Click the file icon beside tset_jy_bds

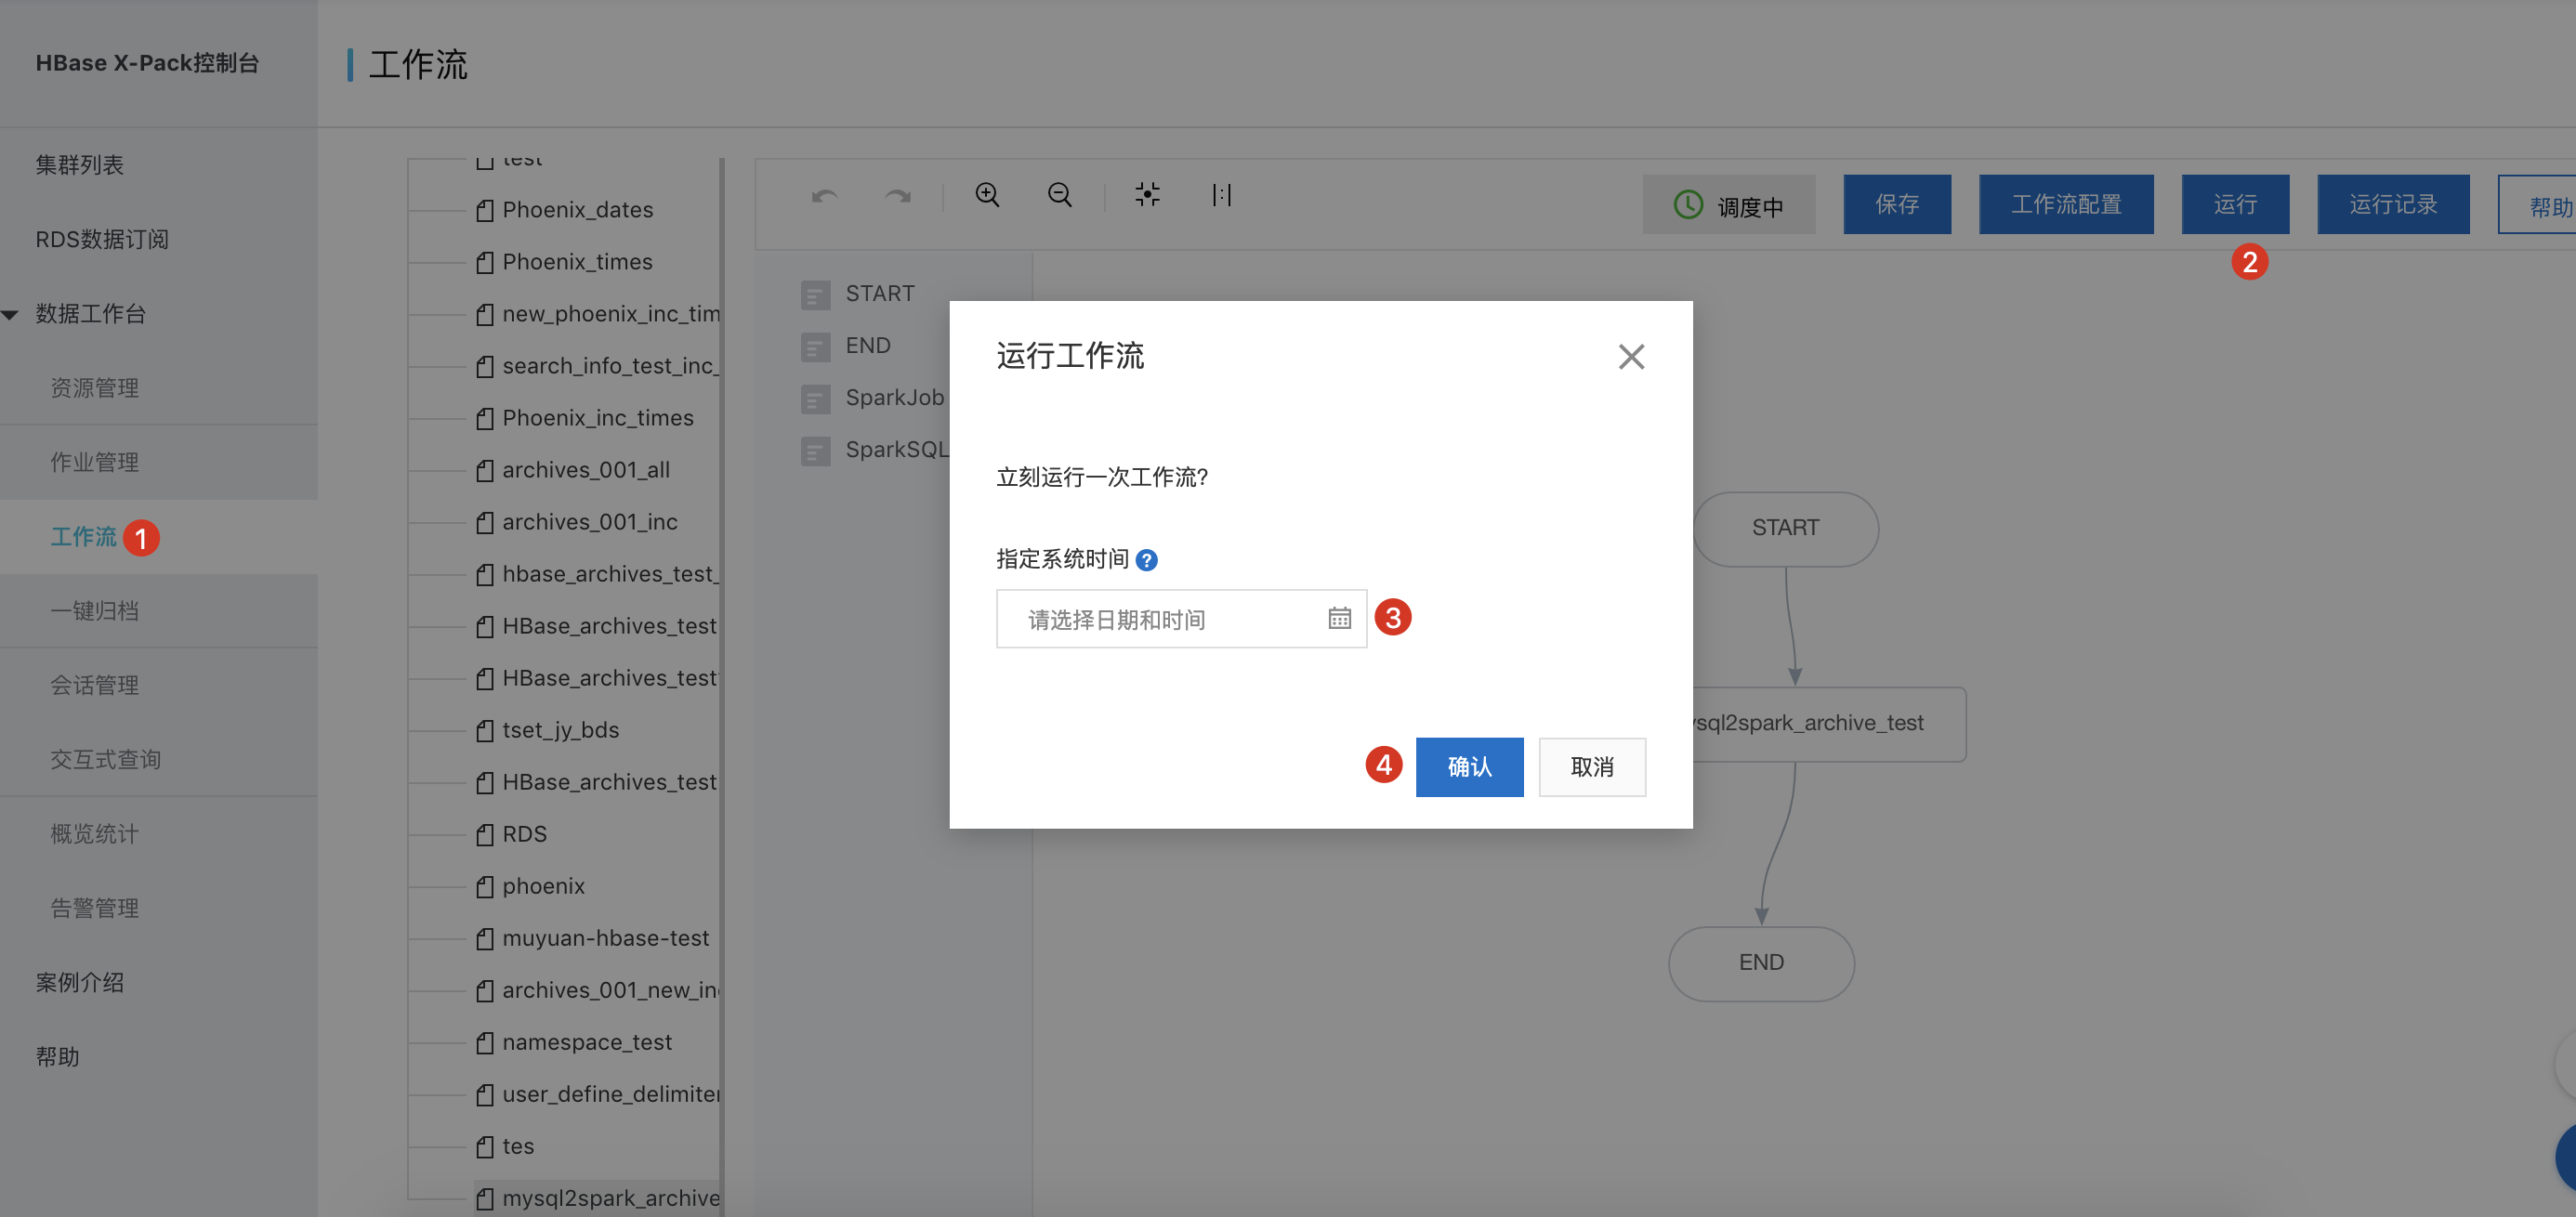click(x=485, y=730)
